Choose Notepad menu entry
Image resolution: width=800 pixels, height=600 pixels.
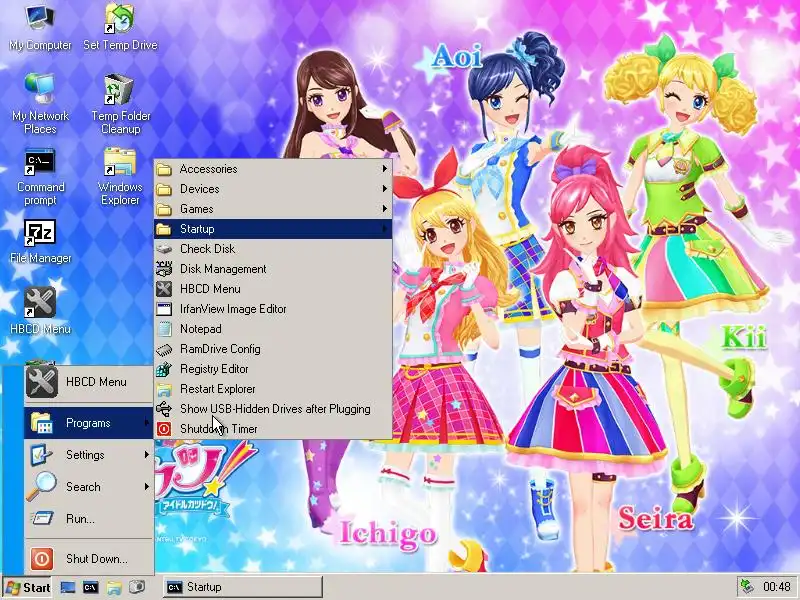click(273, 329)
